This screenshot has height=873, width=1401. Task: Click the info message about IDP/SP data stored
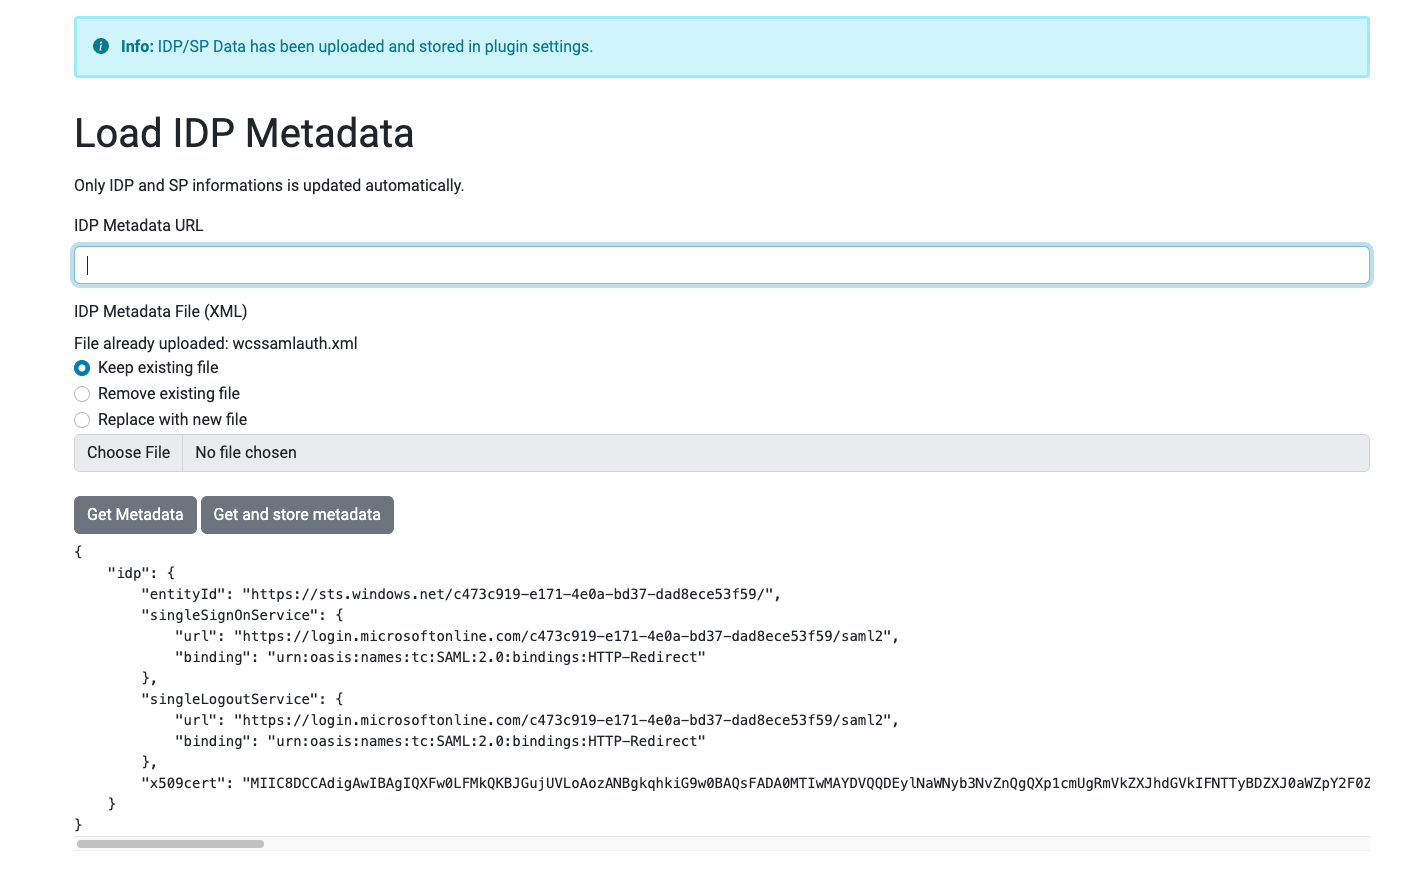click(x=357, y=46)
